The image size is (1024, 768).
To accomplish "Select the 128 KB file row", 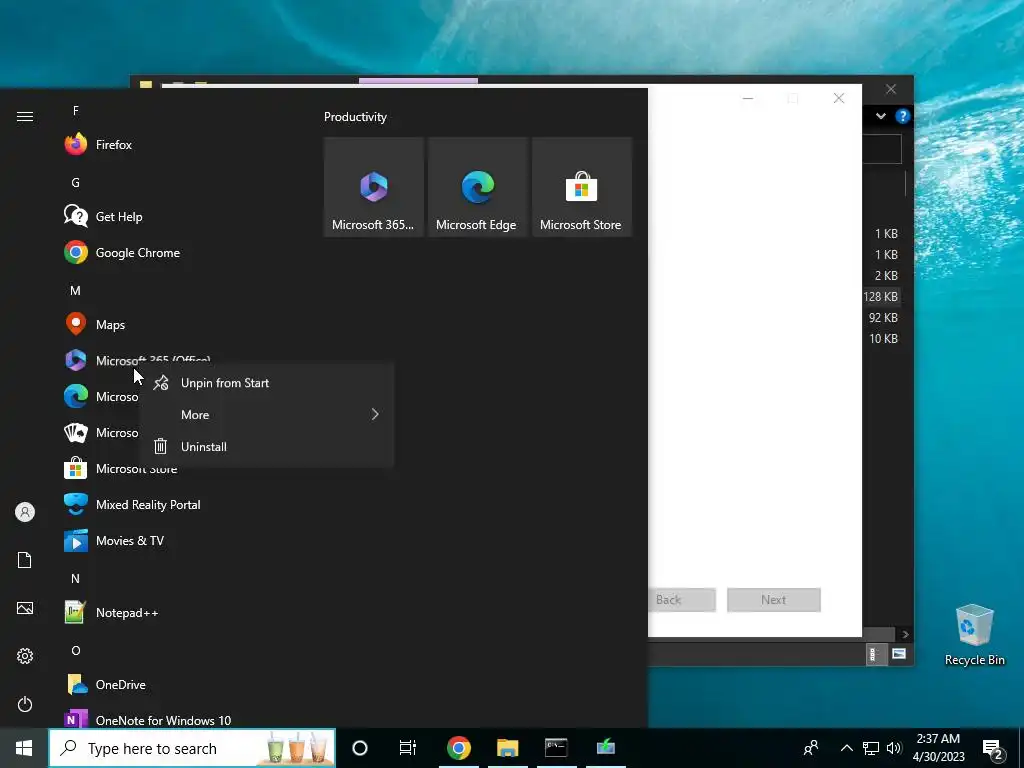I will [x=882, y=296].
